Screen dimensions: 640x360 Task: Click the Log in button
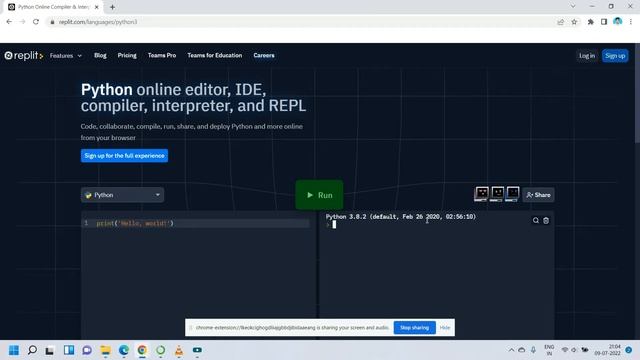(587, 56)
